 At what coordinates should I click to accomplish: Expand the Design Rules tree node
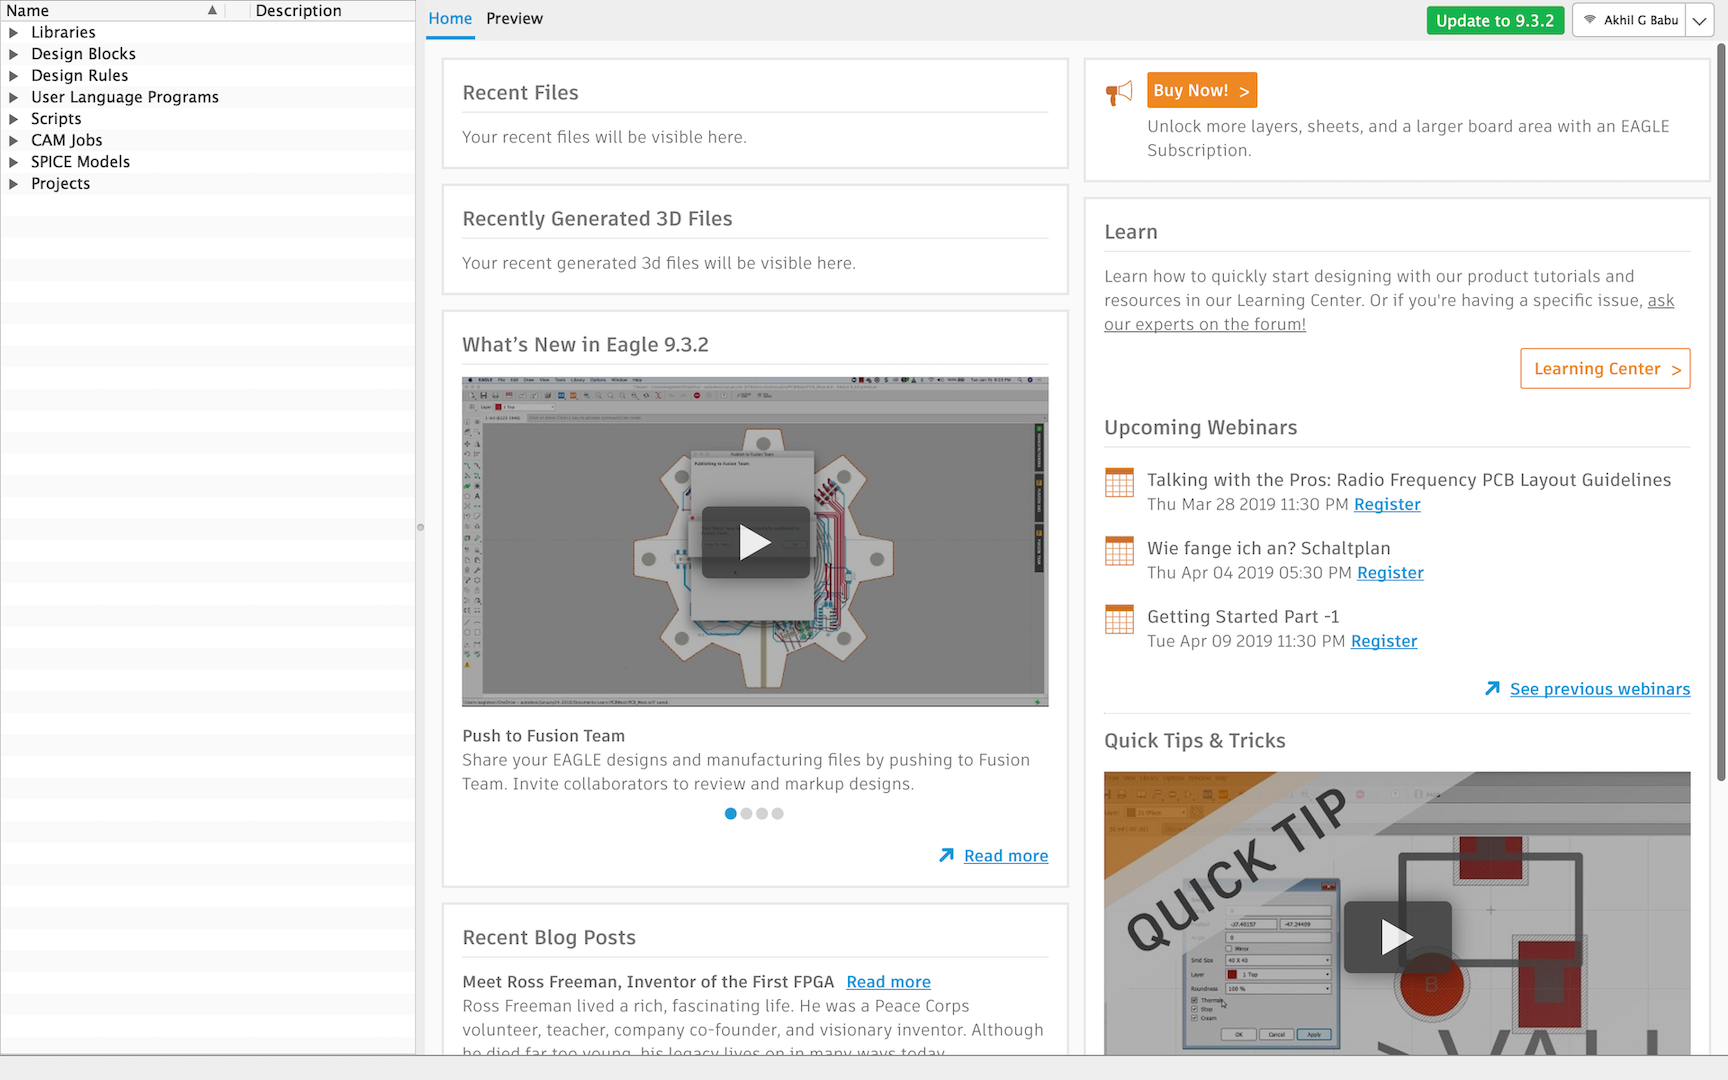click(13, 76)
